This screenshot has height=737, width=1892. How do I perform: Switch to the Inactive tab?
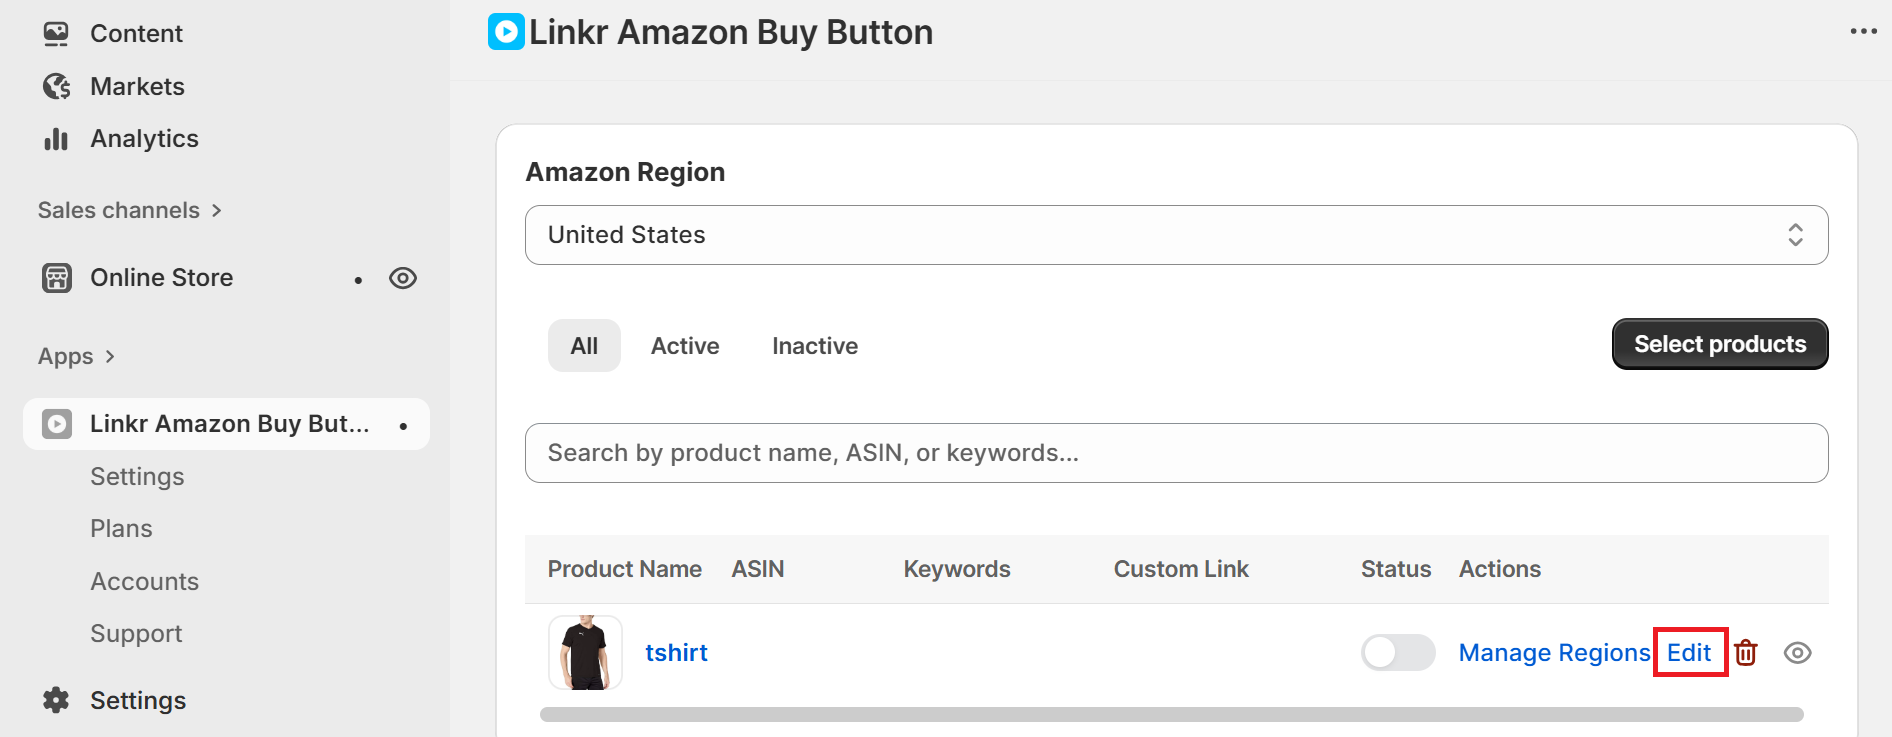click(815, 346)
